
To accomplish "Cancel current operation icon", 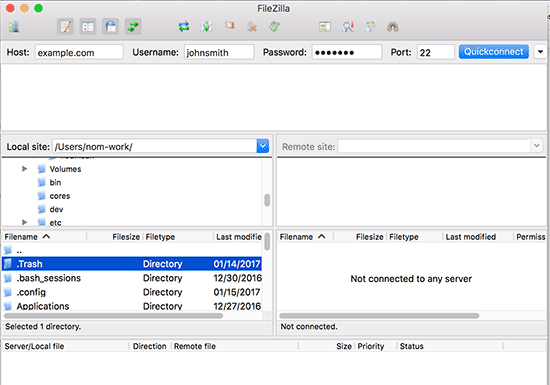I will click(229, 26).
